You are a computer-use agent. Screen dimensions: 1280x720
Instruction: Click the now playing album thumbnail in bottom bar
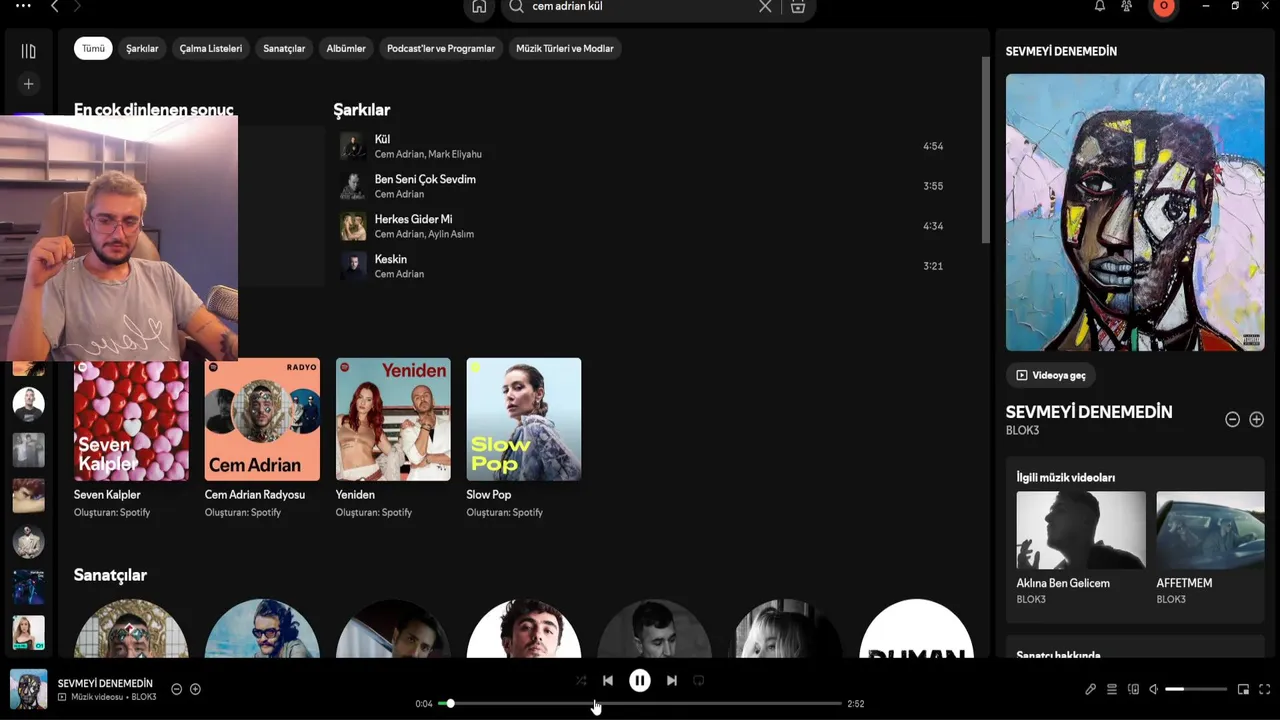28,689
